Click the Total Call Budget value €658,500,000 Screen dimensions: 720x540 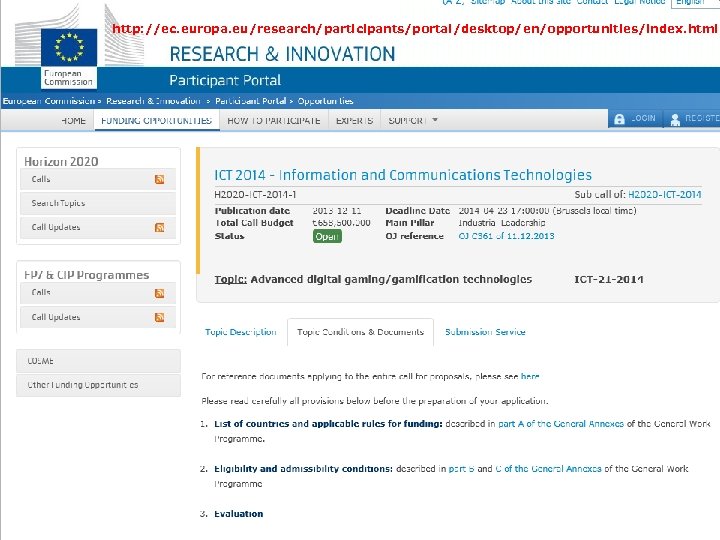(342, 223)
